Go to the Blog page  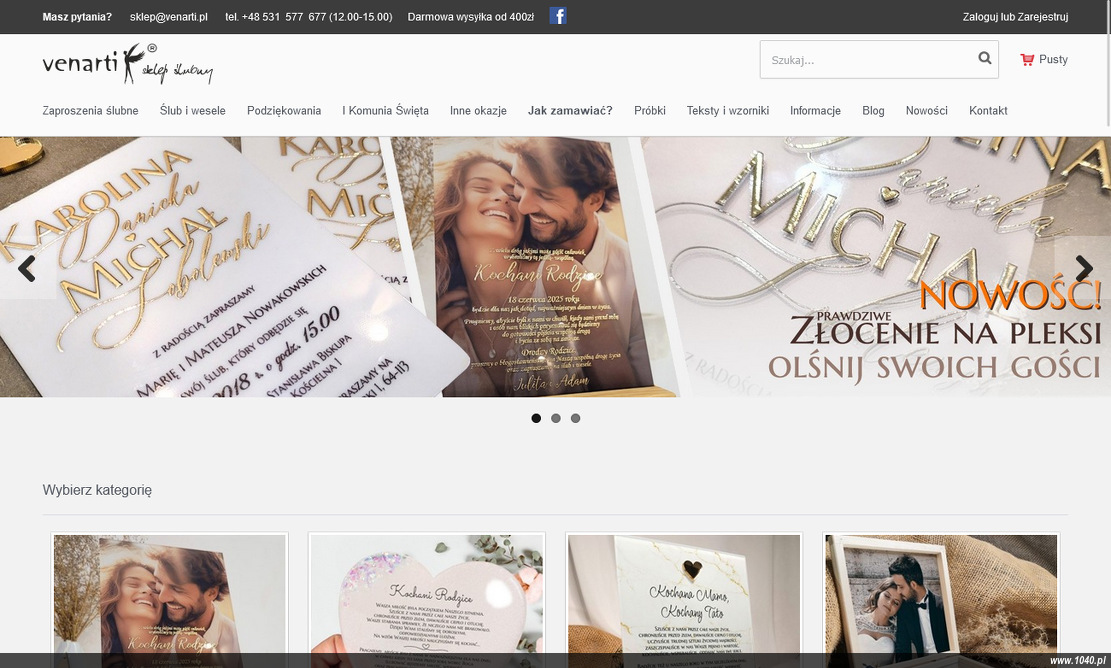click(x=874, y=111)
